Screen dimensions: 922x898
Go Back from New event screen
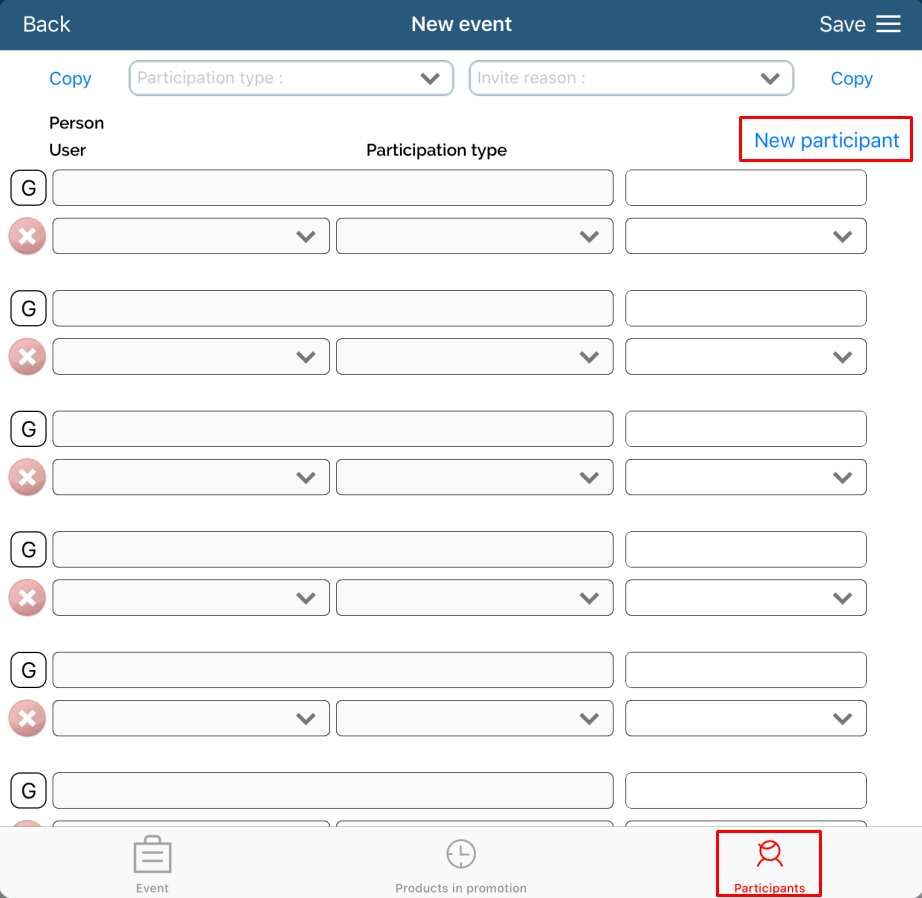pos(47,25)
